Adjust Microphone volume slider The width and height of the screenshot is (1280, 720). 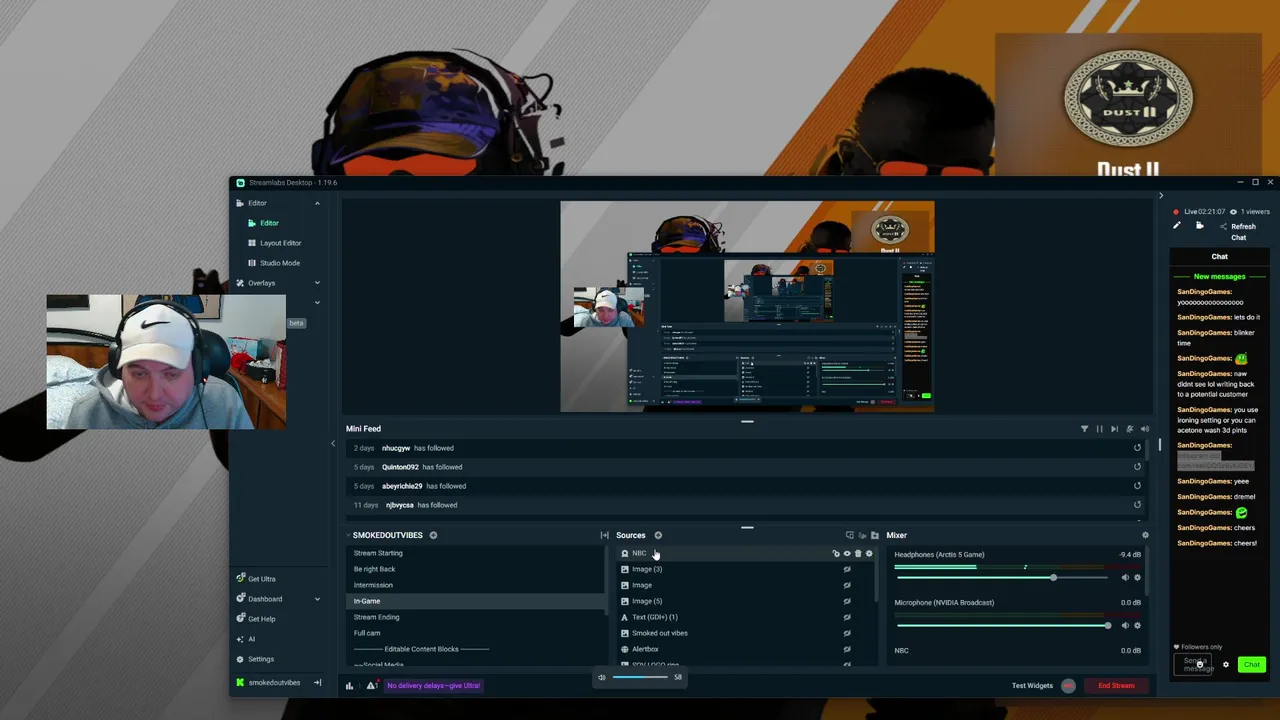[x=1003, y=625]
